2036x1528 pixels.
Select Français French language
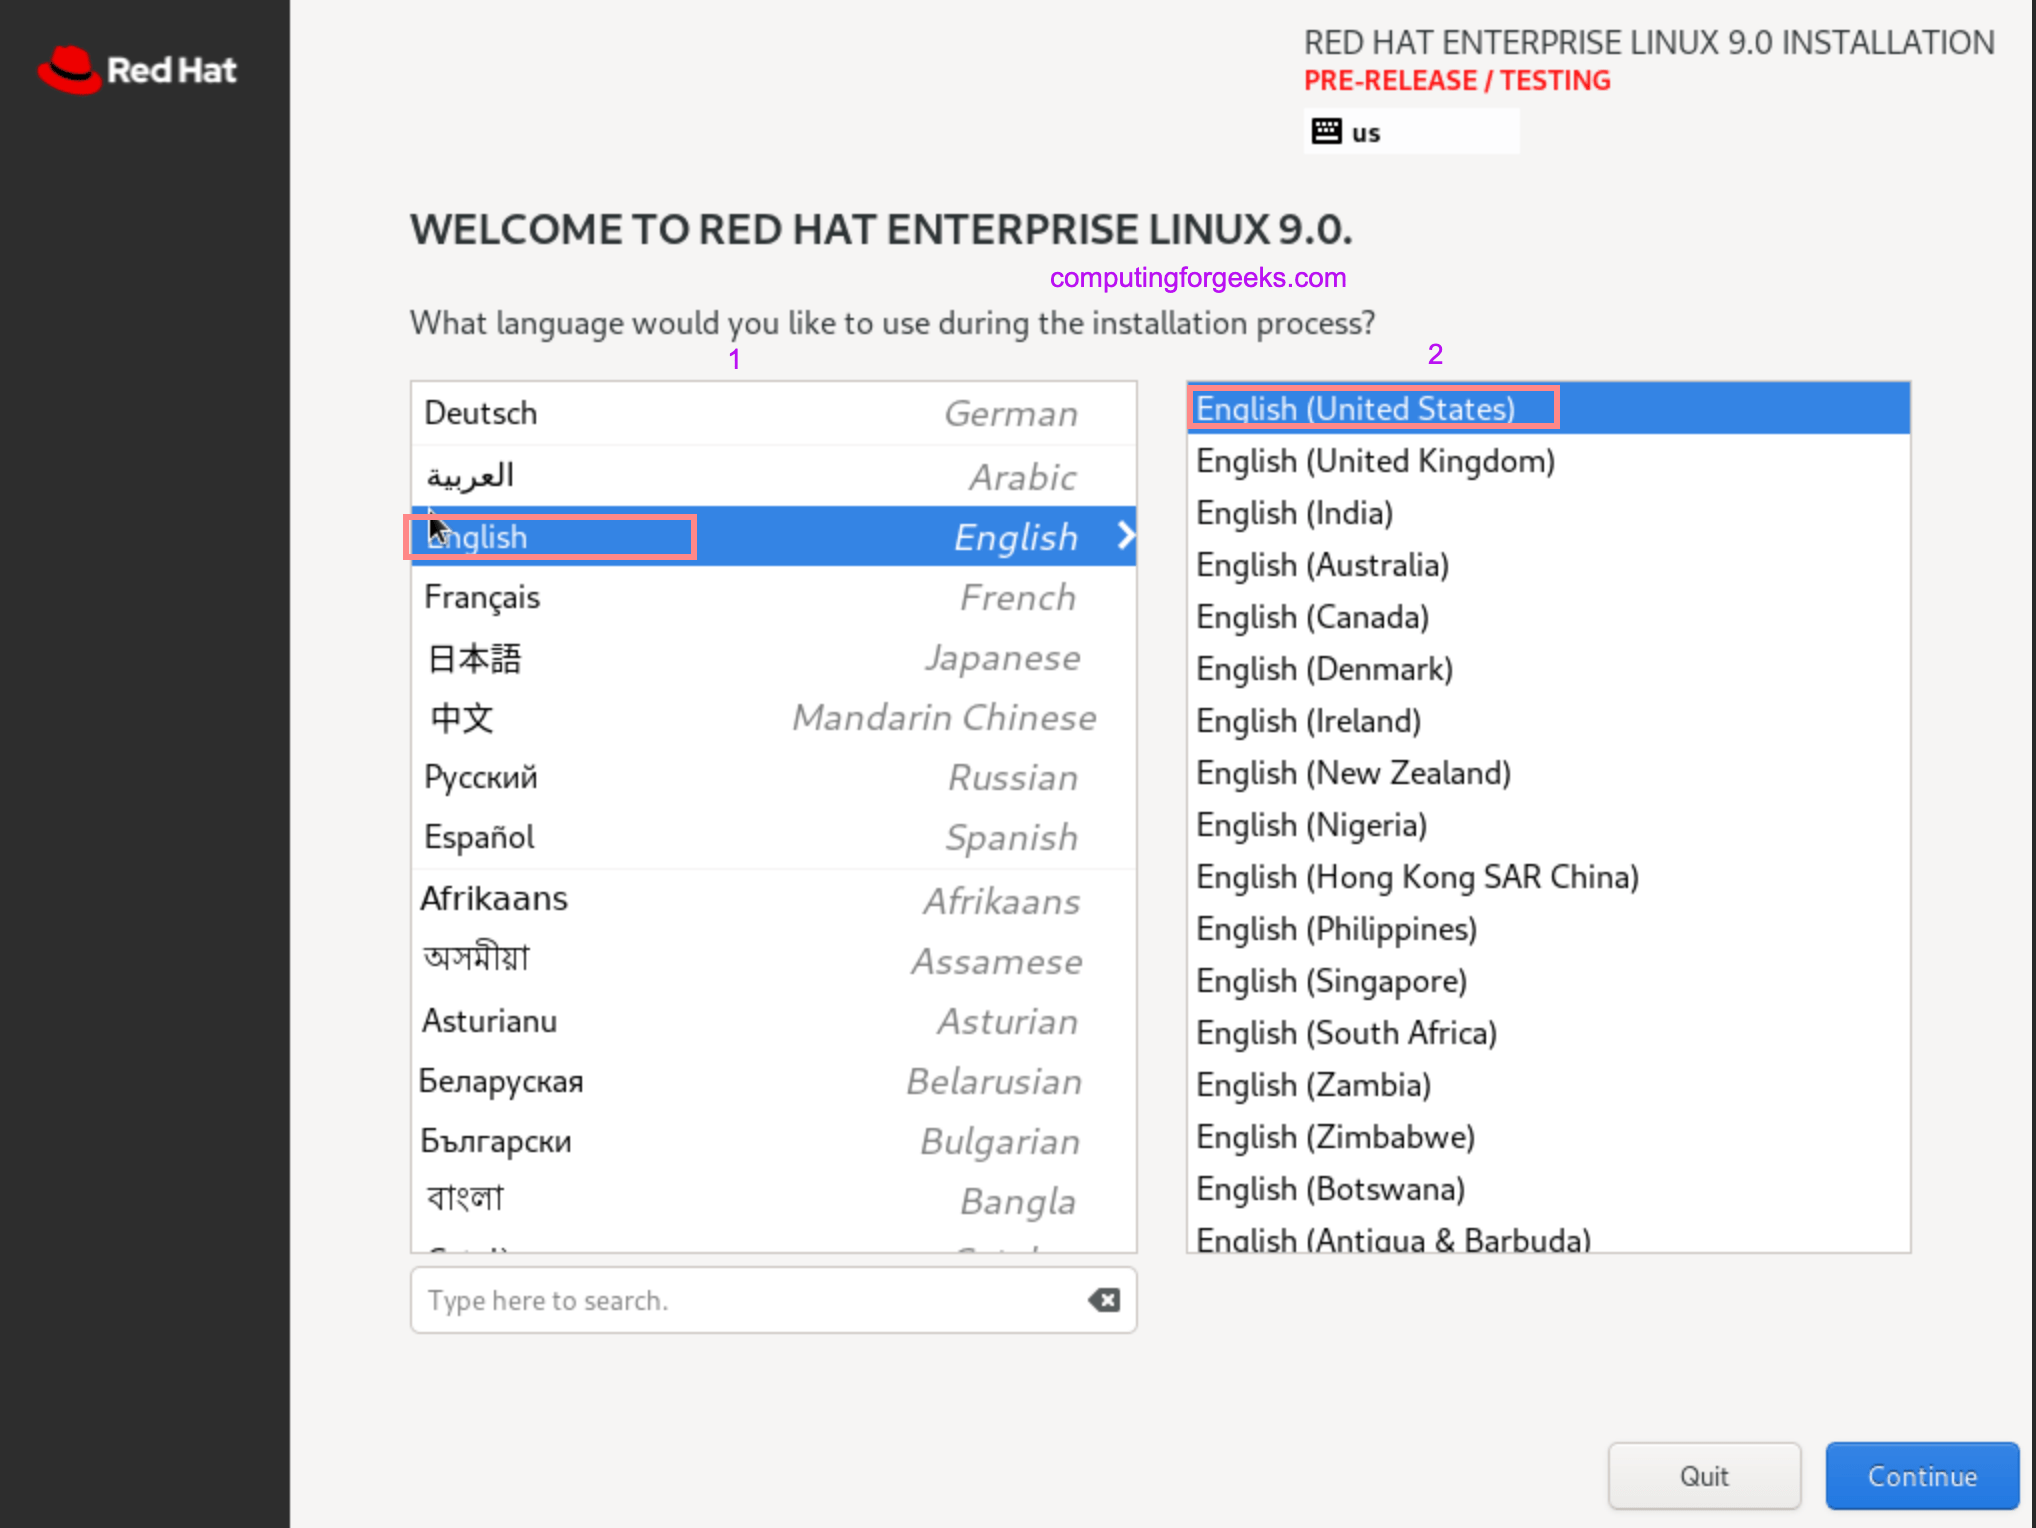(x=773, y=597)
